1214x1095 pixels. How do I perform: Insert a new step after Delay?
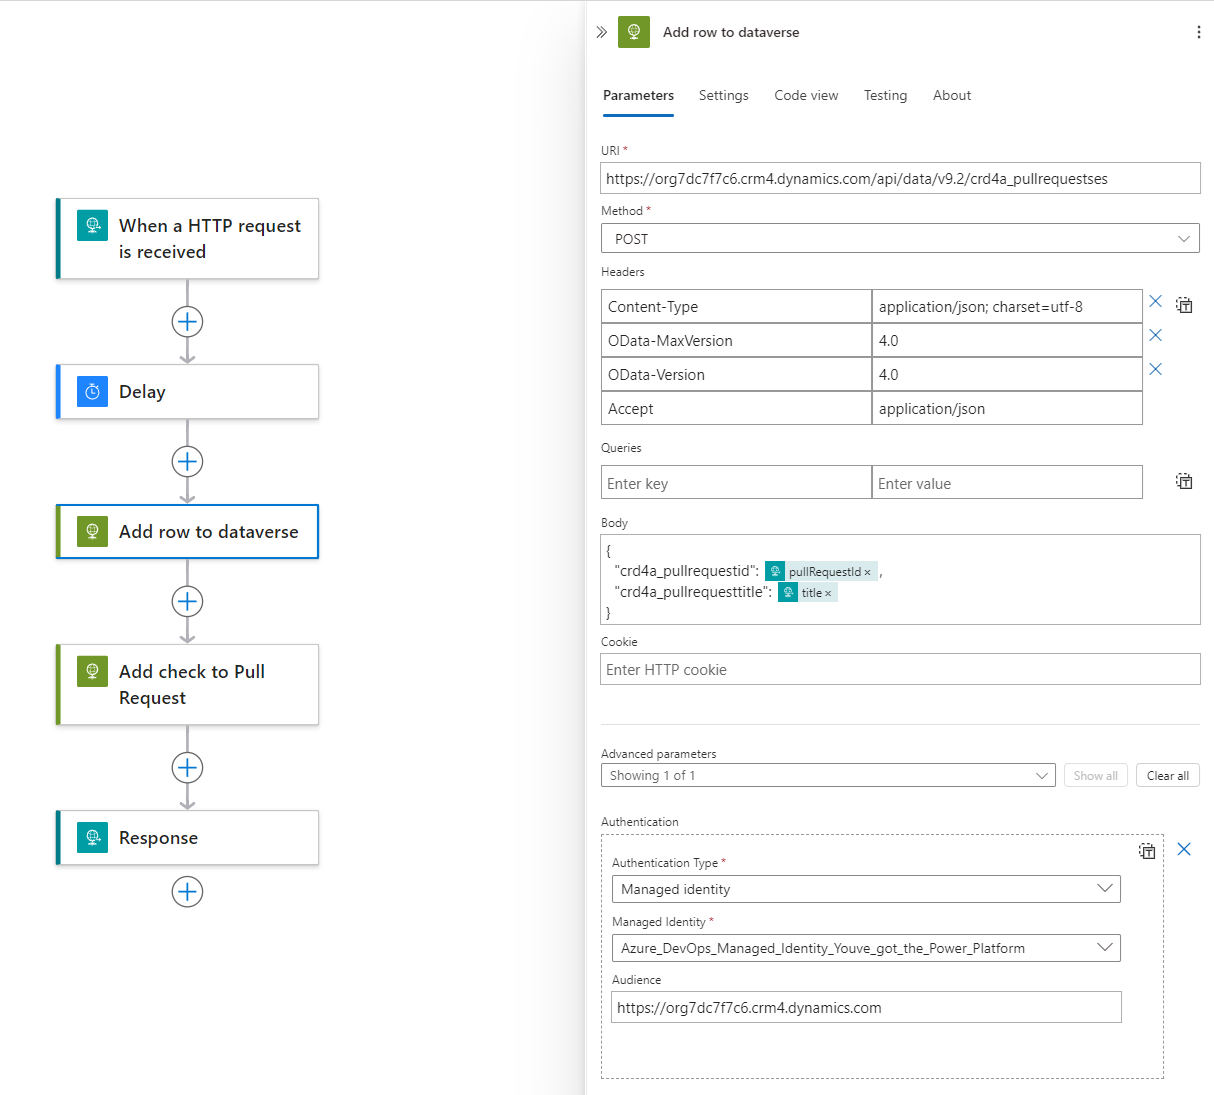click(187, 461)
